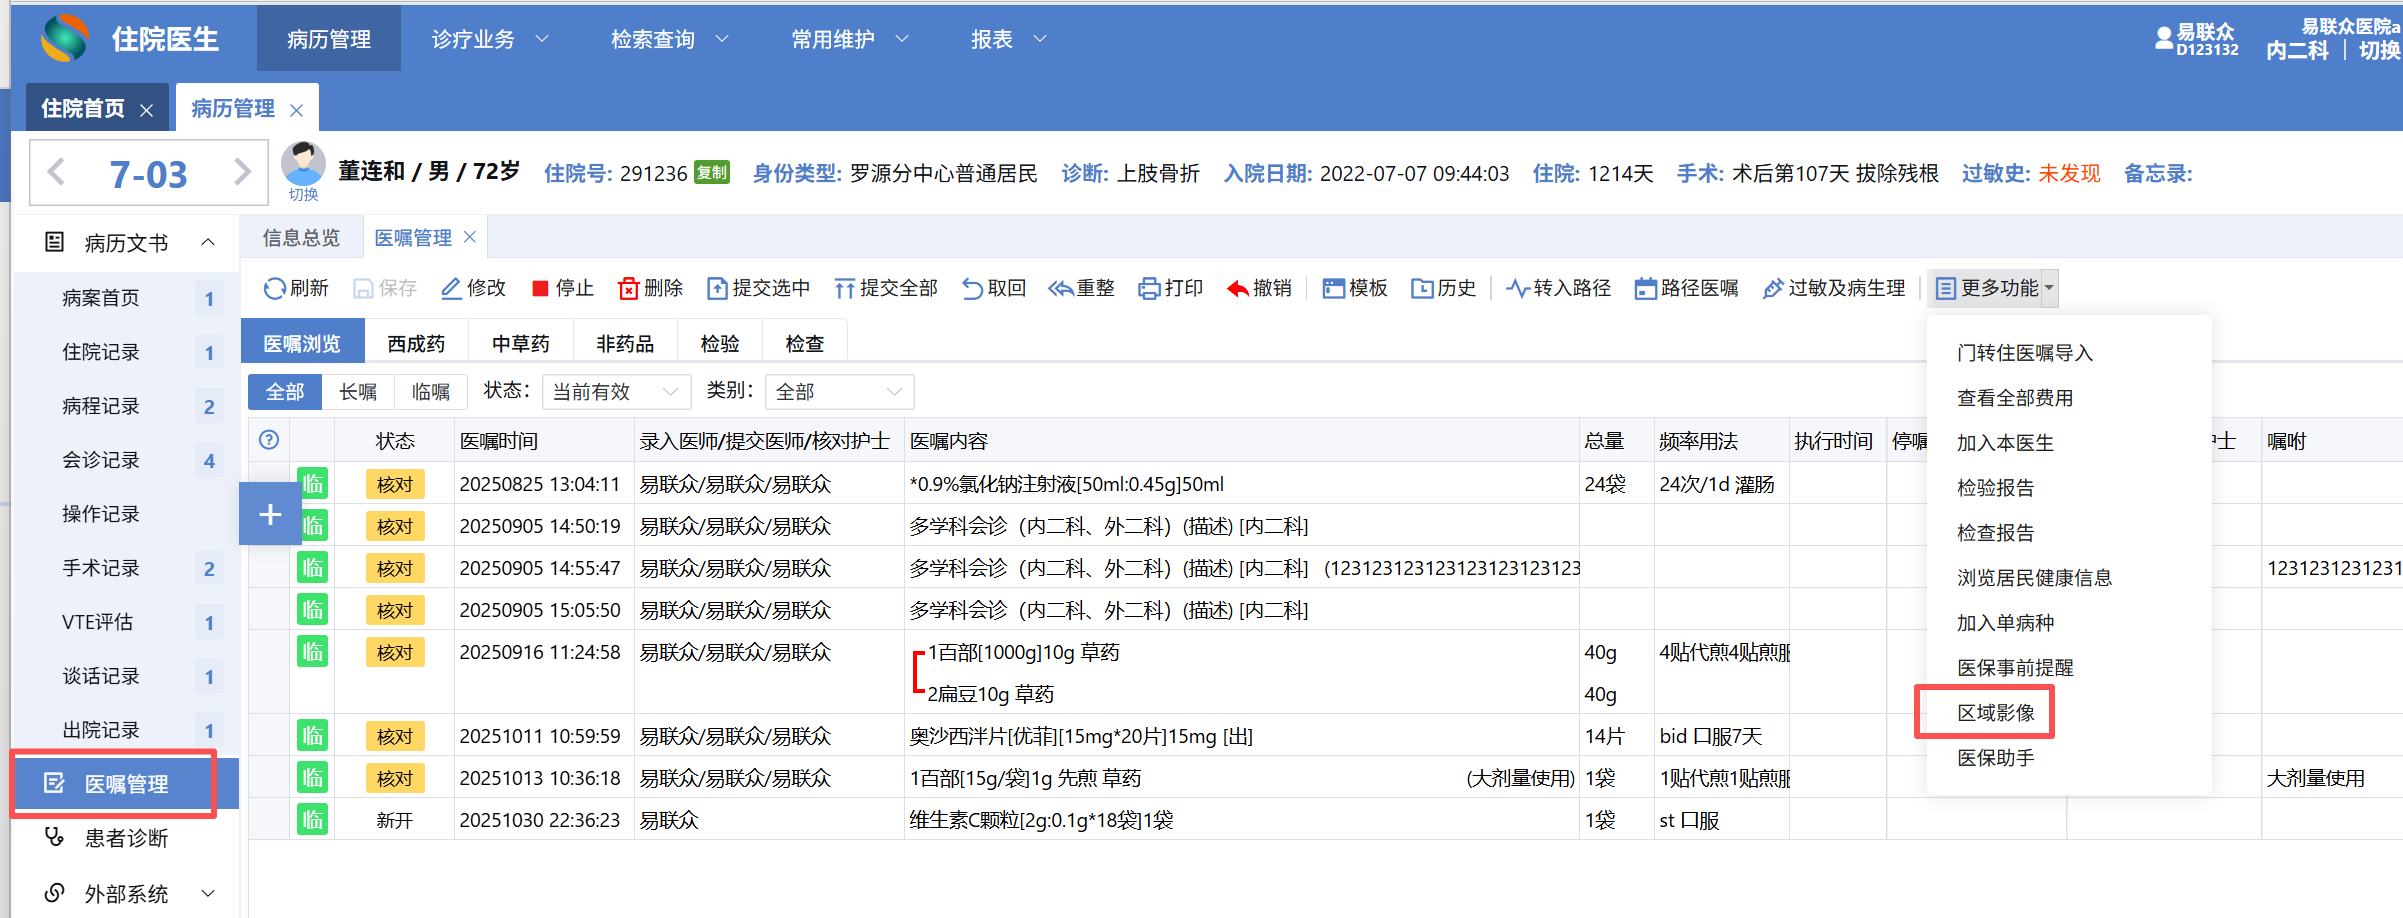Image resolution: width=2403 pixels, height=918 pixels.
Task: Go to next bed with right arrow
Action: click(x=242, y=173)
